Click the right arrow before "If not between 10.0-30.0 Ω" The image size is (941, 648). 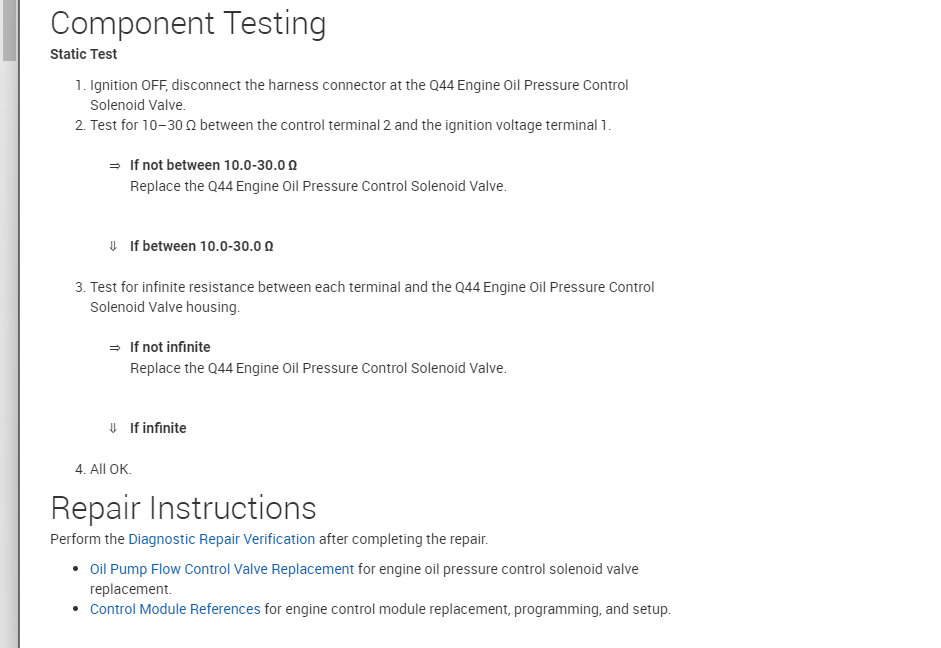click(x=115, y=166)
